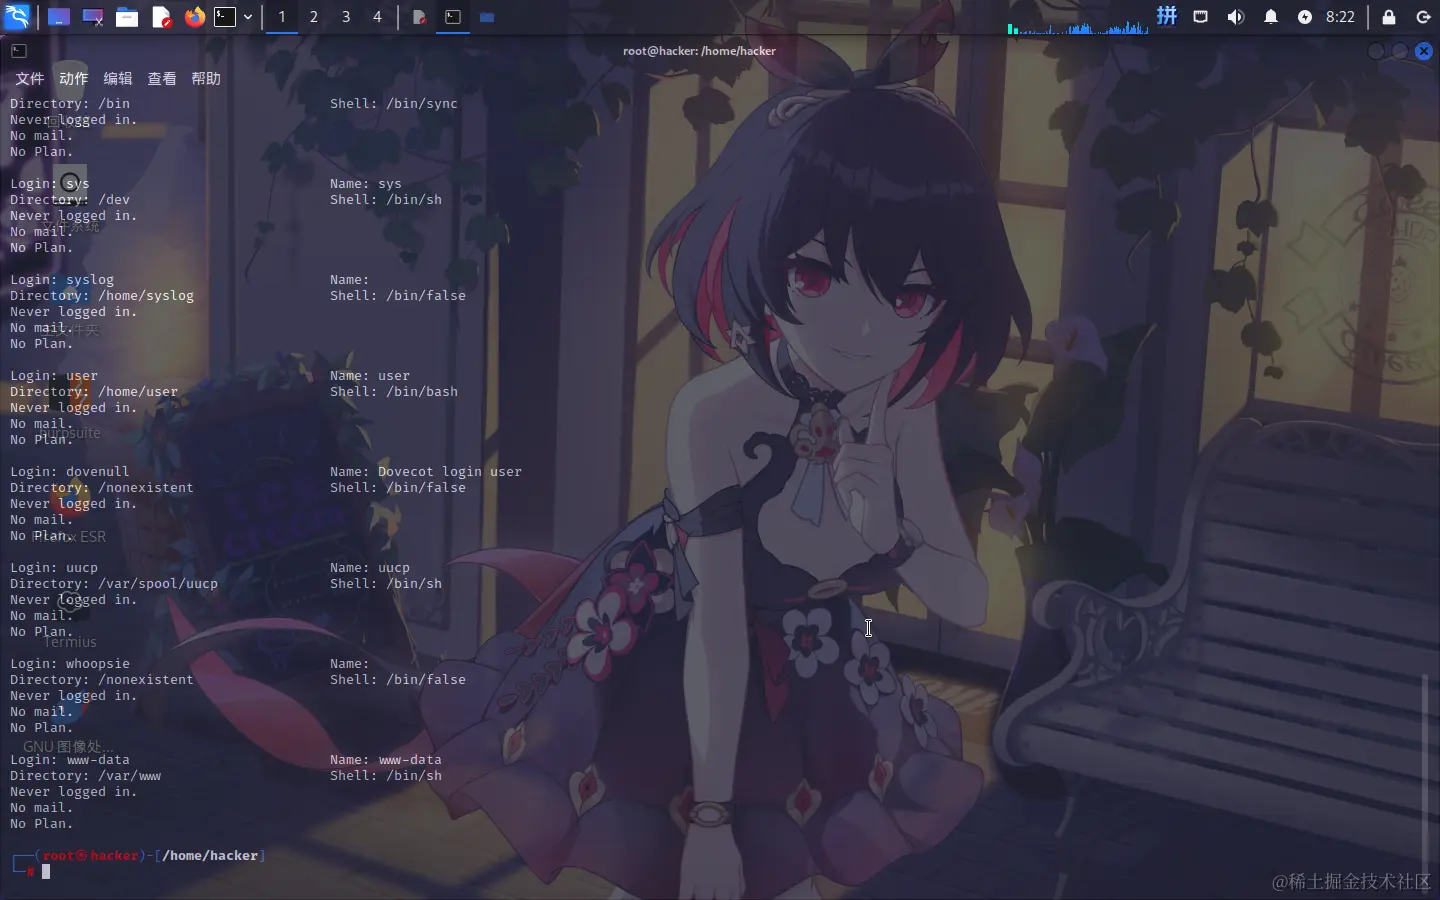Click the log out icon
This screenshot has width=1440, height=900.
tap(1424, 17)
